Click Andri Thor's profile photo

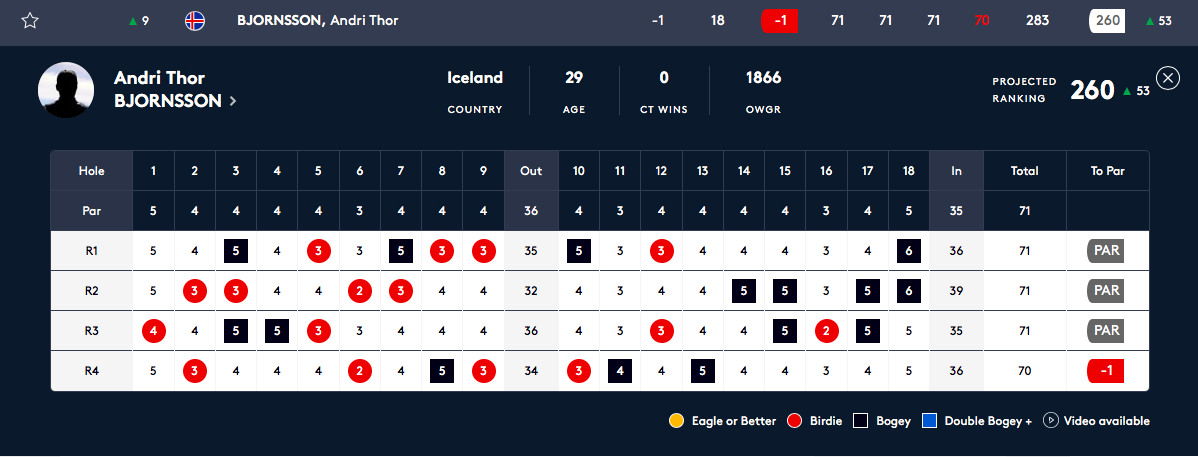pos(66,90)
